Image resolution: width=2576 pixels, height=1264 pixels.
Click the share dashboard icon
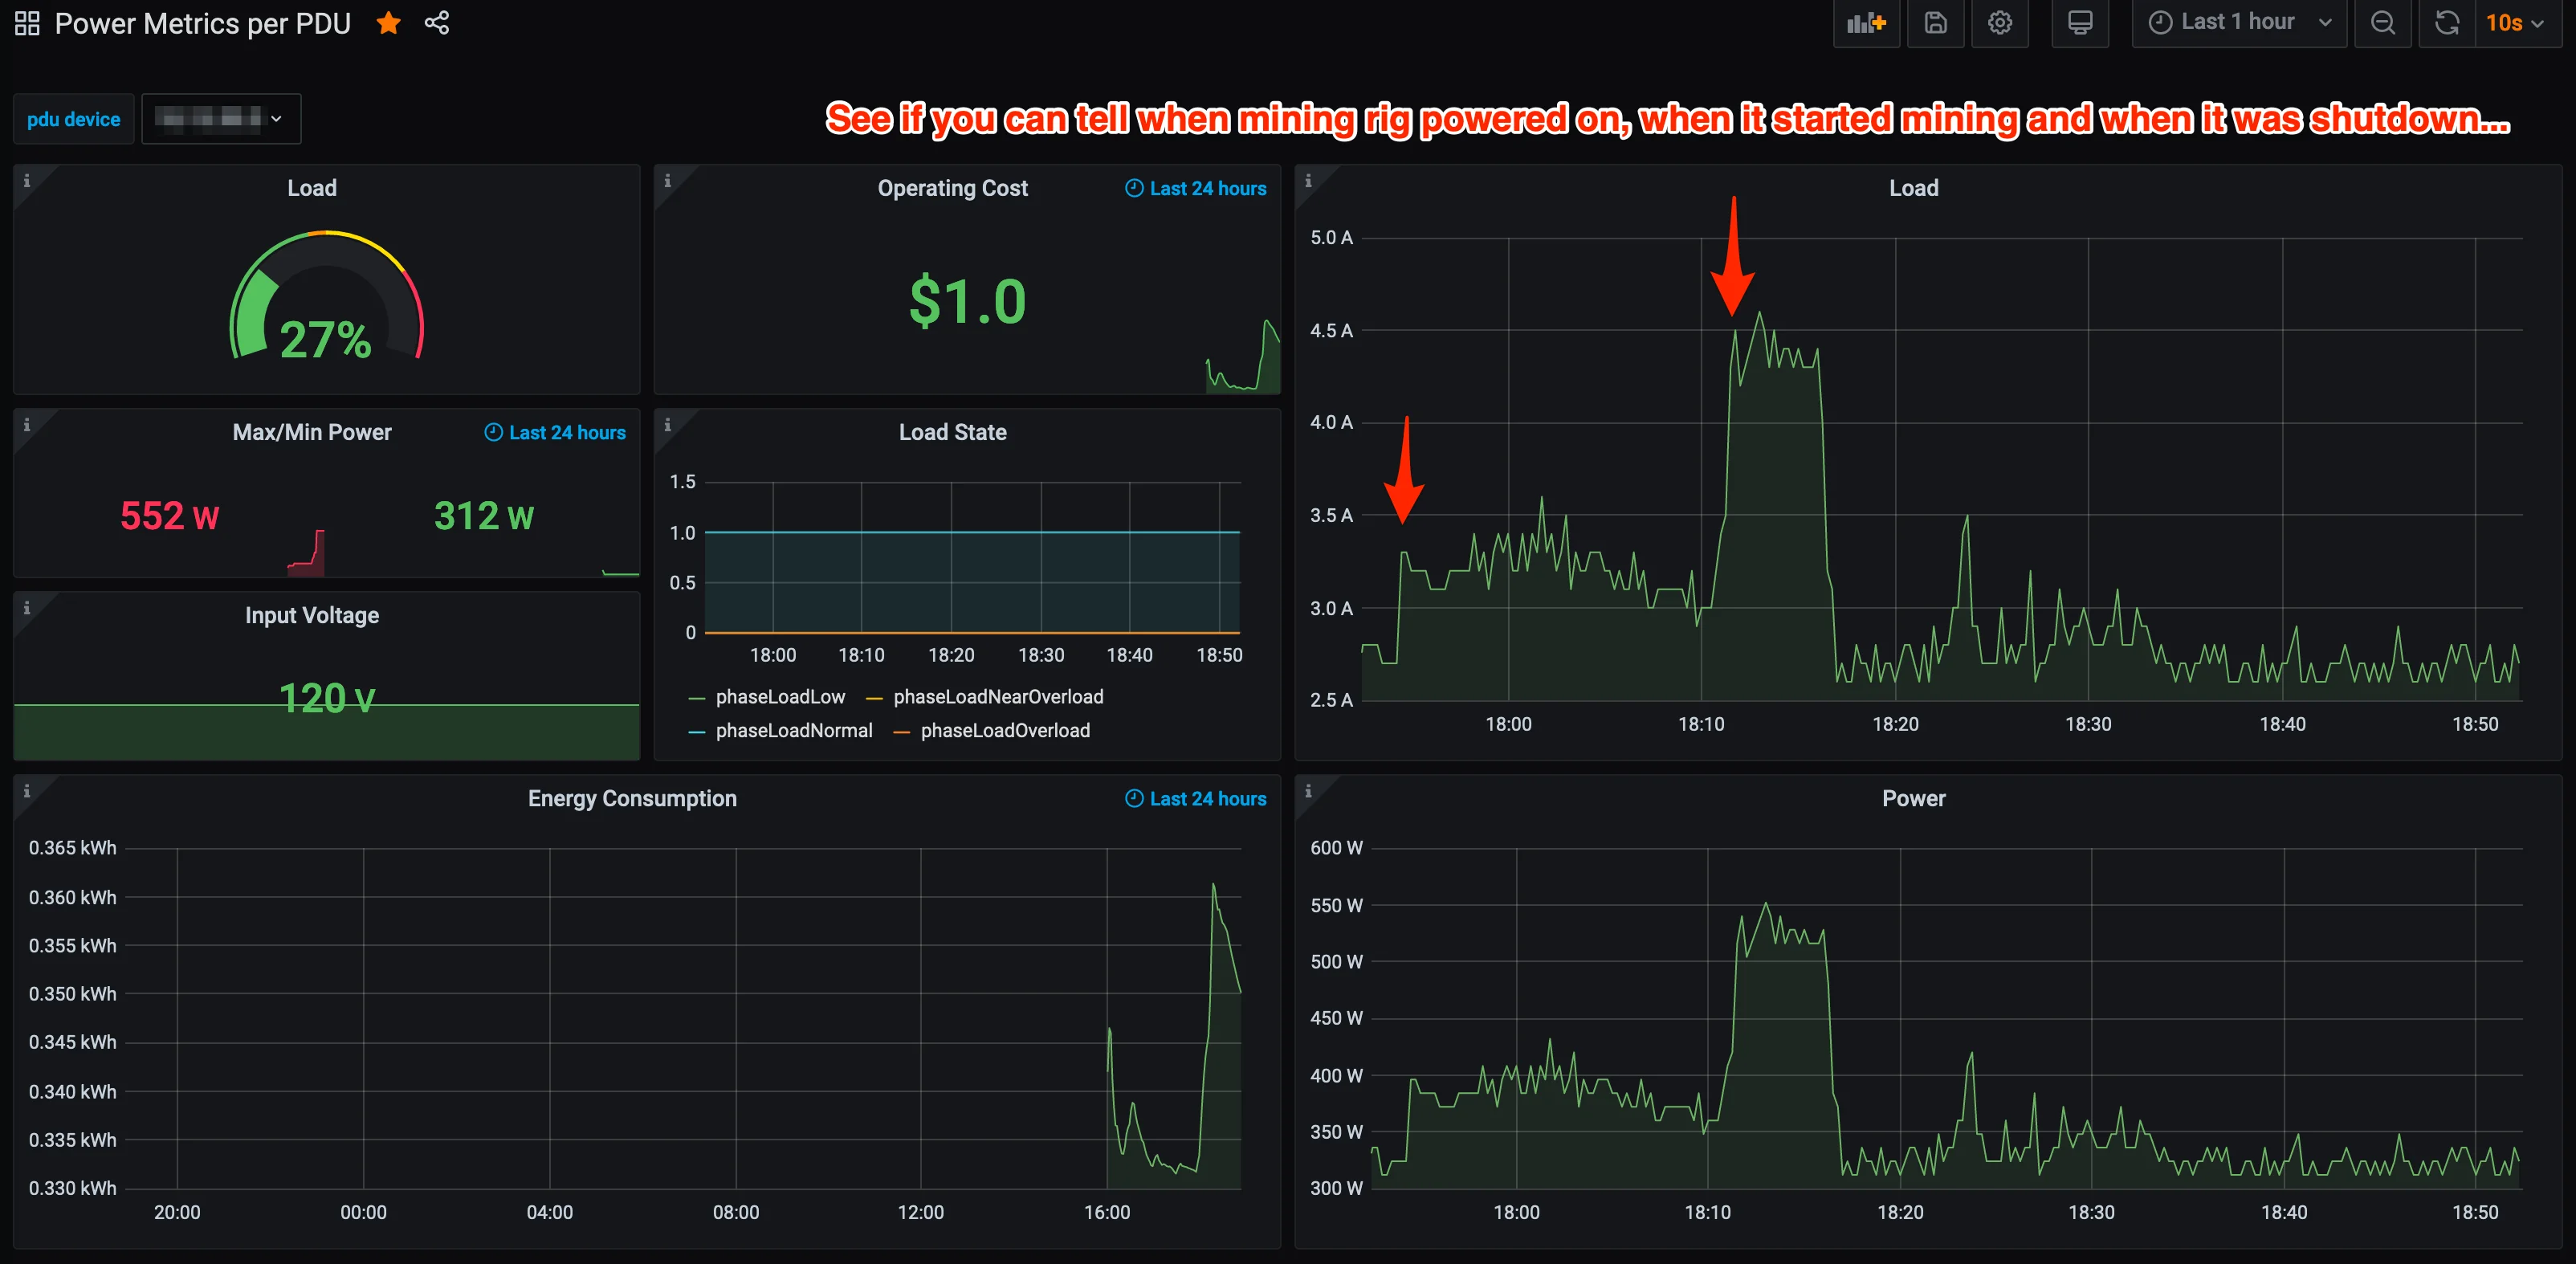point(437,23)
